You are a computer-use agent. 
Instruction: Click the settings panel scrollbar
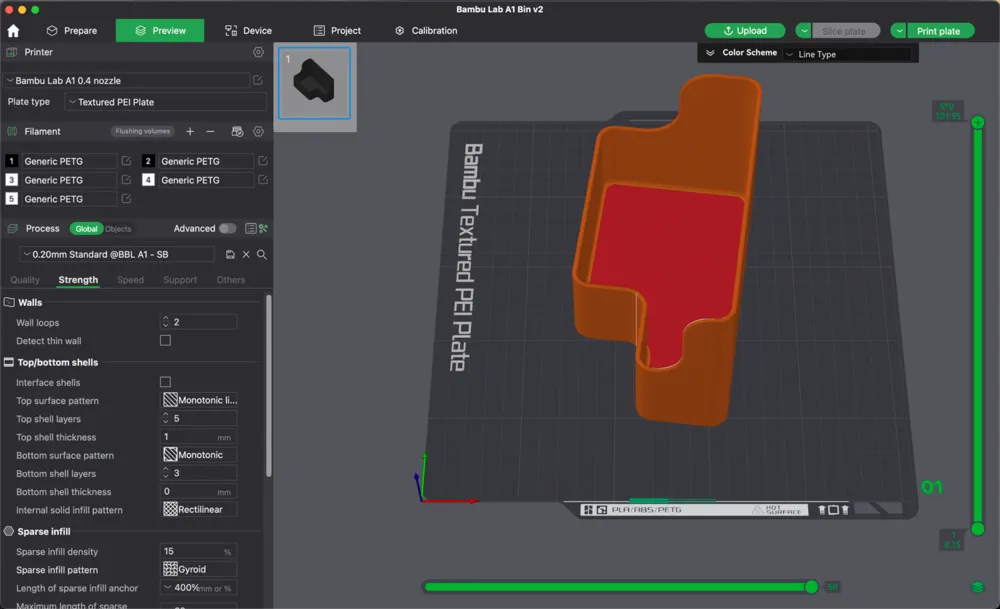pos(268,386)
